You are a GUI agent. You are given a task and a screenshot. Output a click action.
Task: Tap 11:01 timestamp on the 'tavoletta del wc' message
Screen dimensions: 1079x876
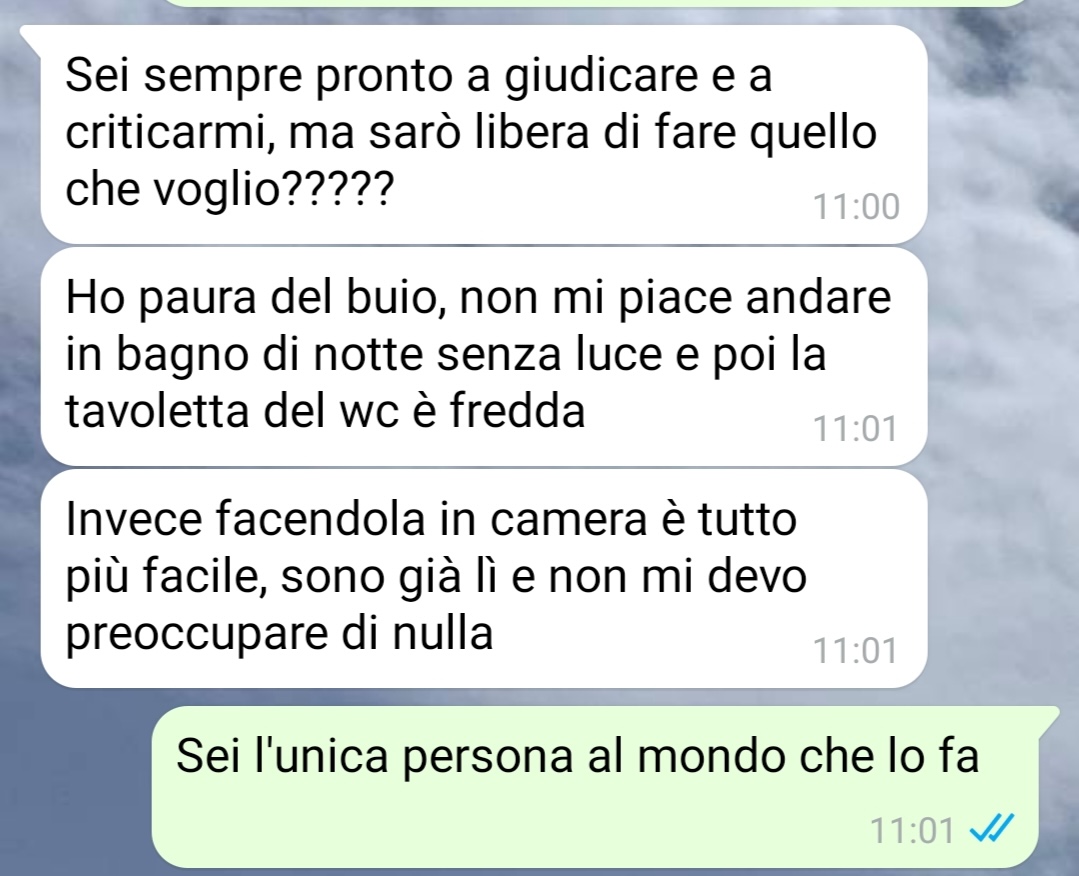click(856, 429)
